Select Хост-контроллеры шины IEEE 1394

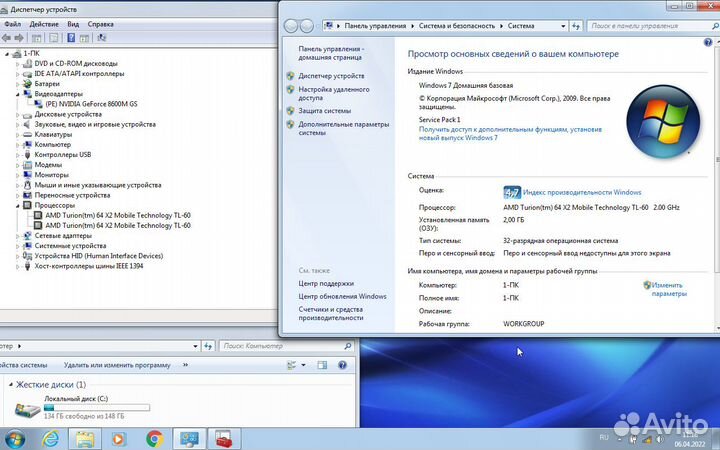pyautogui.click(x=89, y=266)
